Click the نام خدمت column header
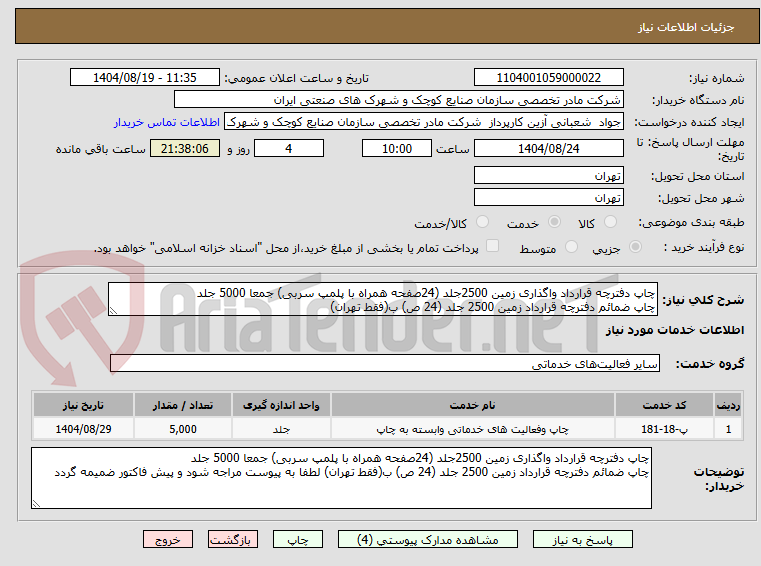761x566 pixels. tap(472, 405)
